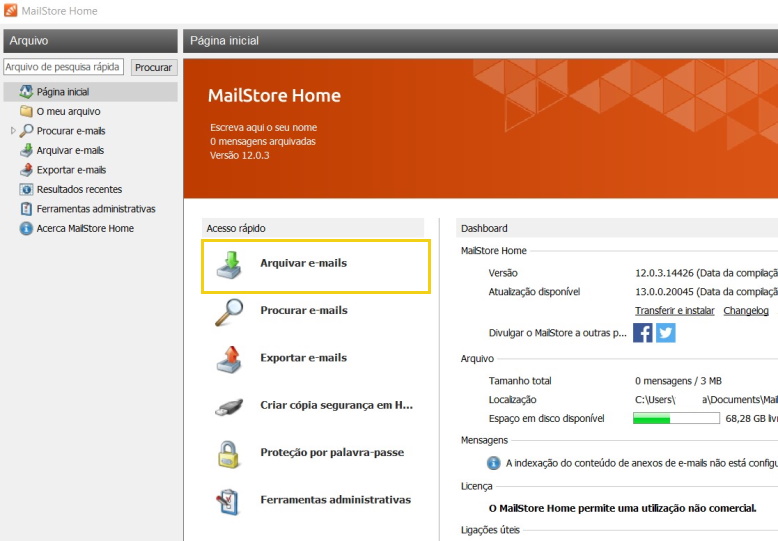The image size is (778, 541).
Task: Click the version value '12.0.3.14426'
Action: 664,273
